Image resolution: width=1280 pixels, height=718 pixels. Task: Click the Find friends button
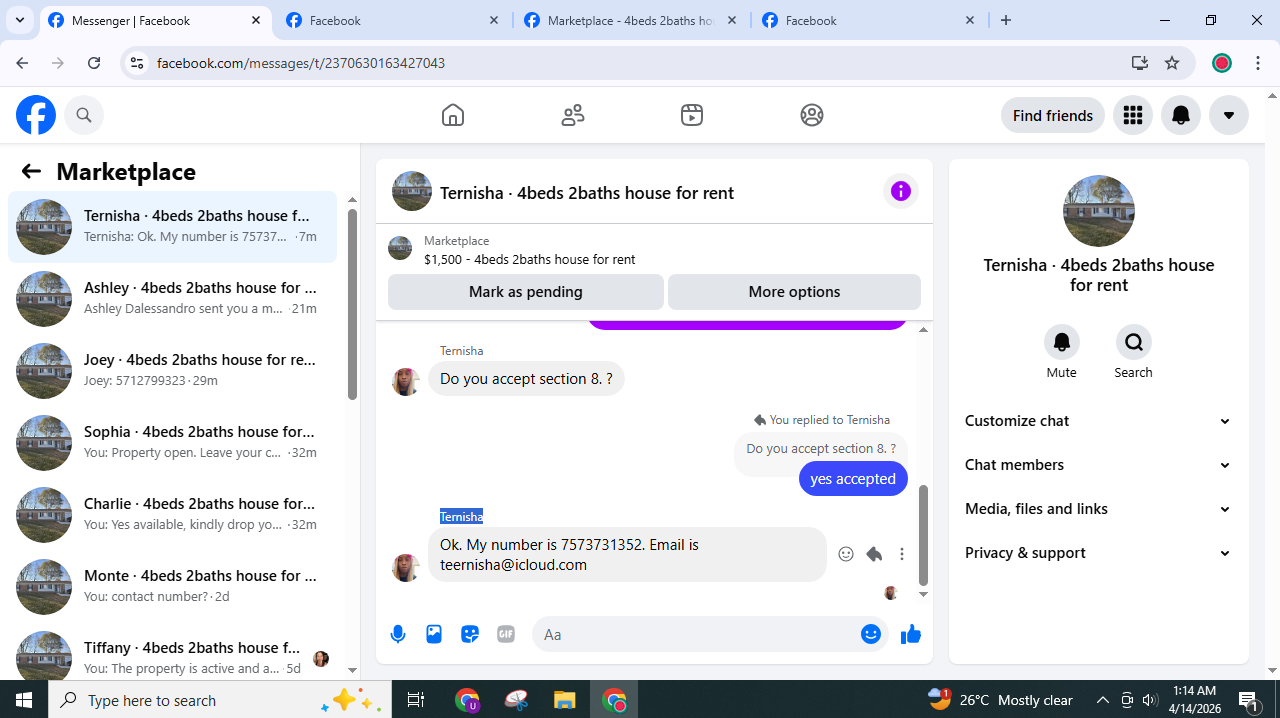click(1053, 115)
